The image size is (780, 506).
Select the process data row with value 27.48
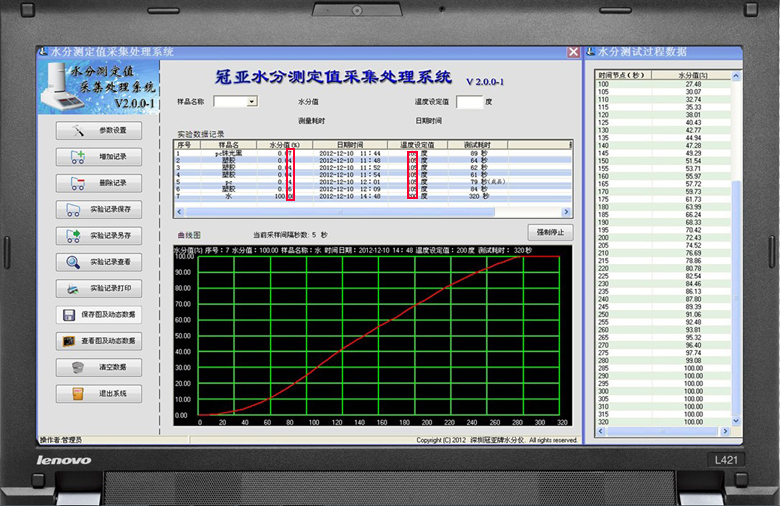coord(664,84)
